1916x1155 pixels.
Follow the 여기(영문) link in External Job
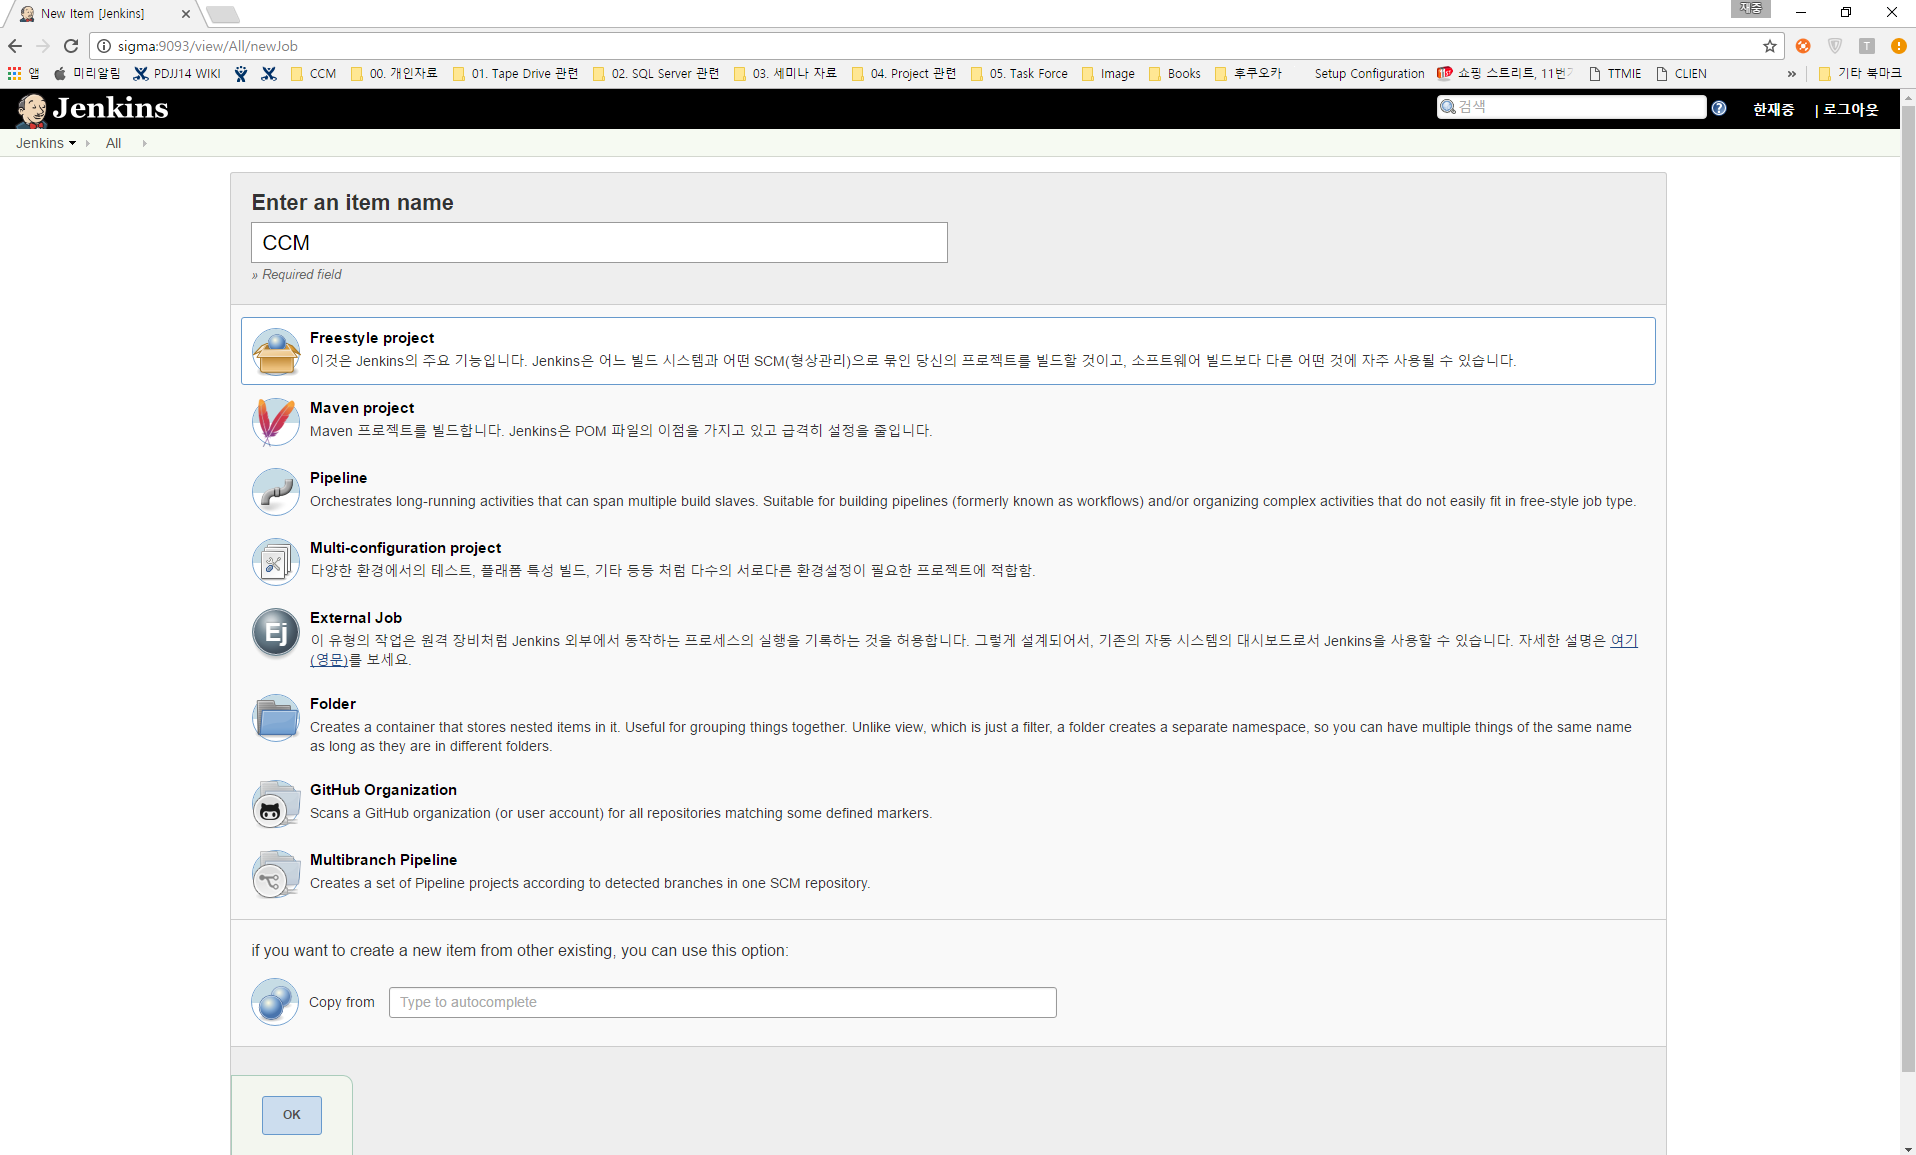click(x=1623, y=641)
